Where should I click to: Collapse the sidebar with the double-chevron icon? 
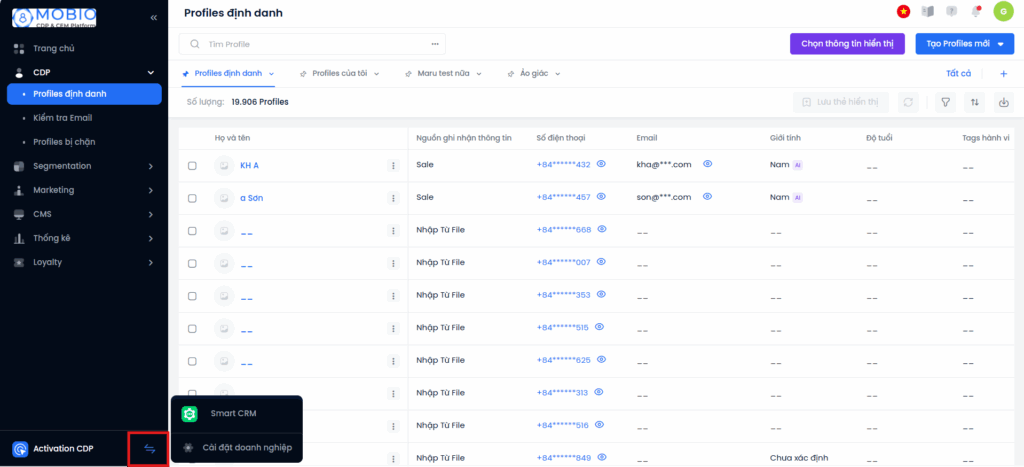coord(153,18)
